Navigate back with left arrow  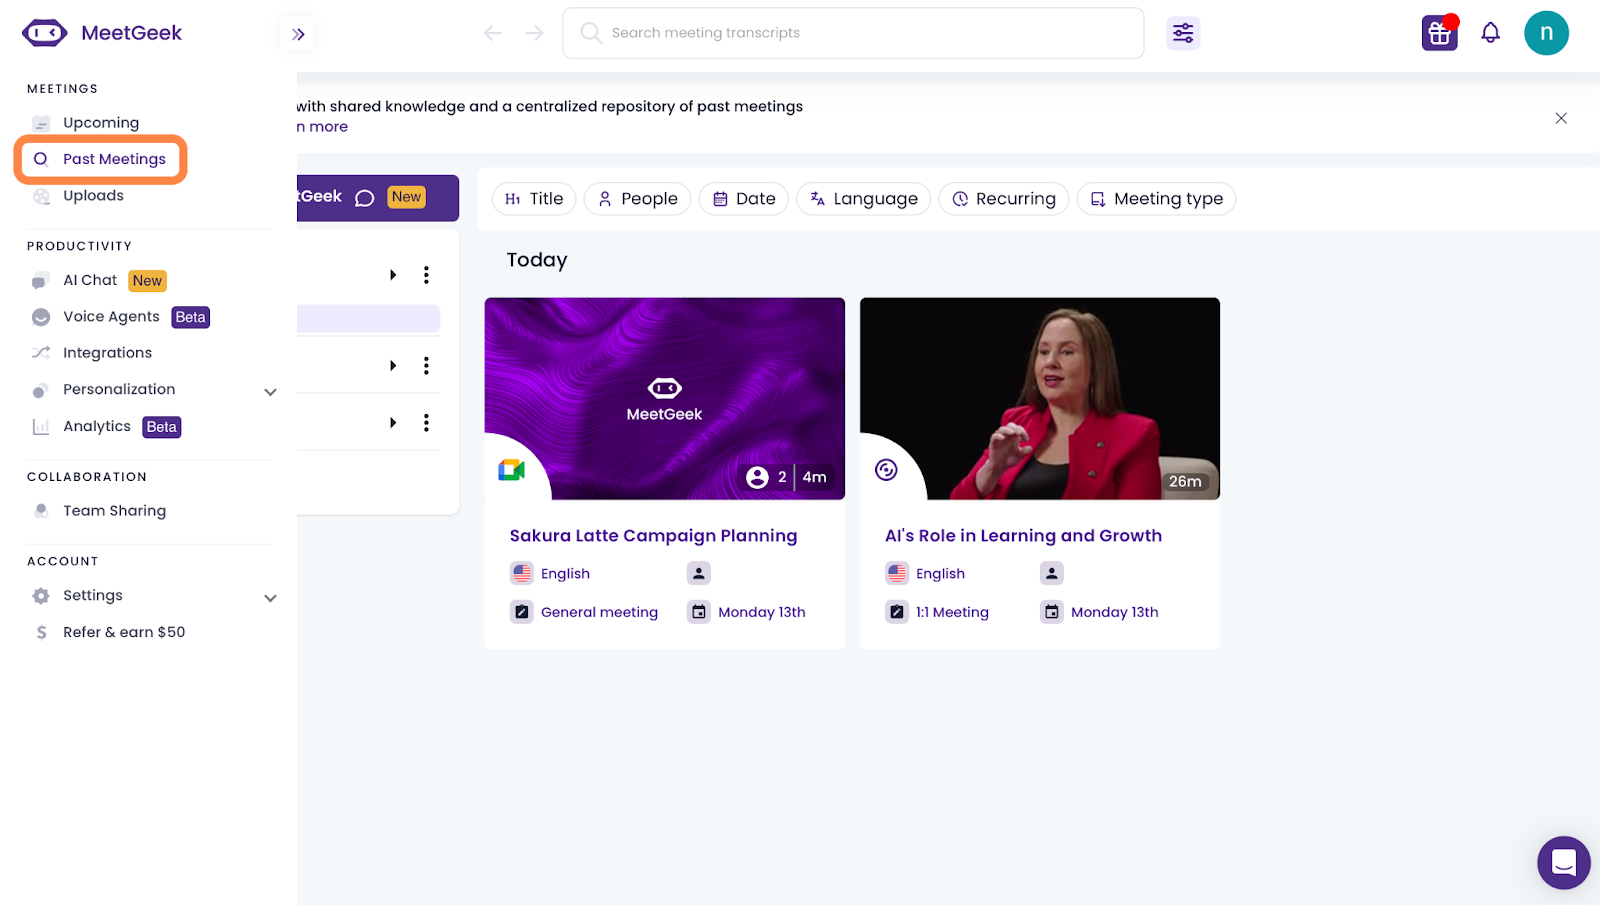(493, 33)
